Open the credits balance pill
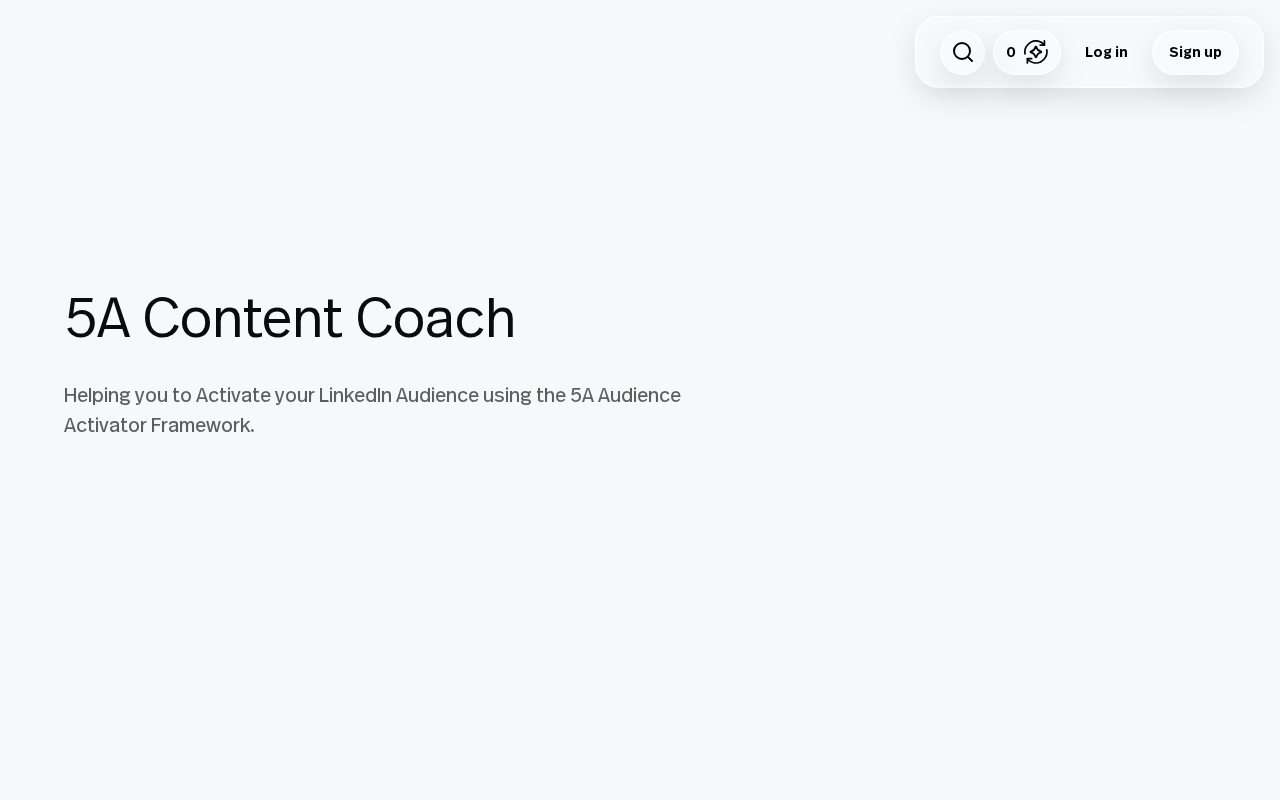The width and height of the screenshot is (1280, 800). (x=1026, y=52)
